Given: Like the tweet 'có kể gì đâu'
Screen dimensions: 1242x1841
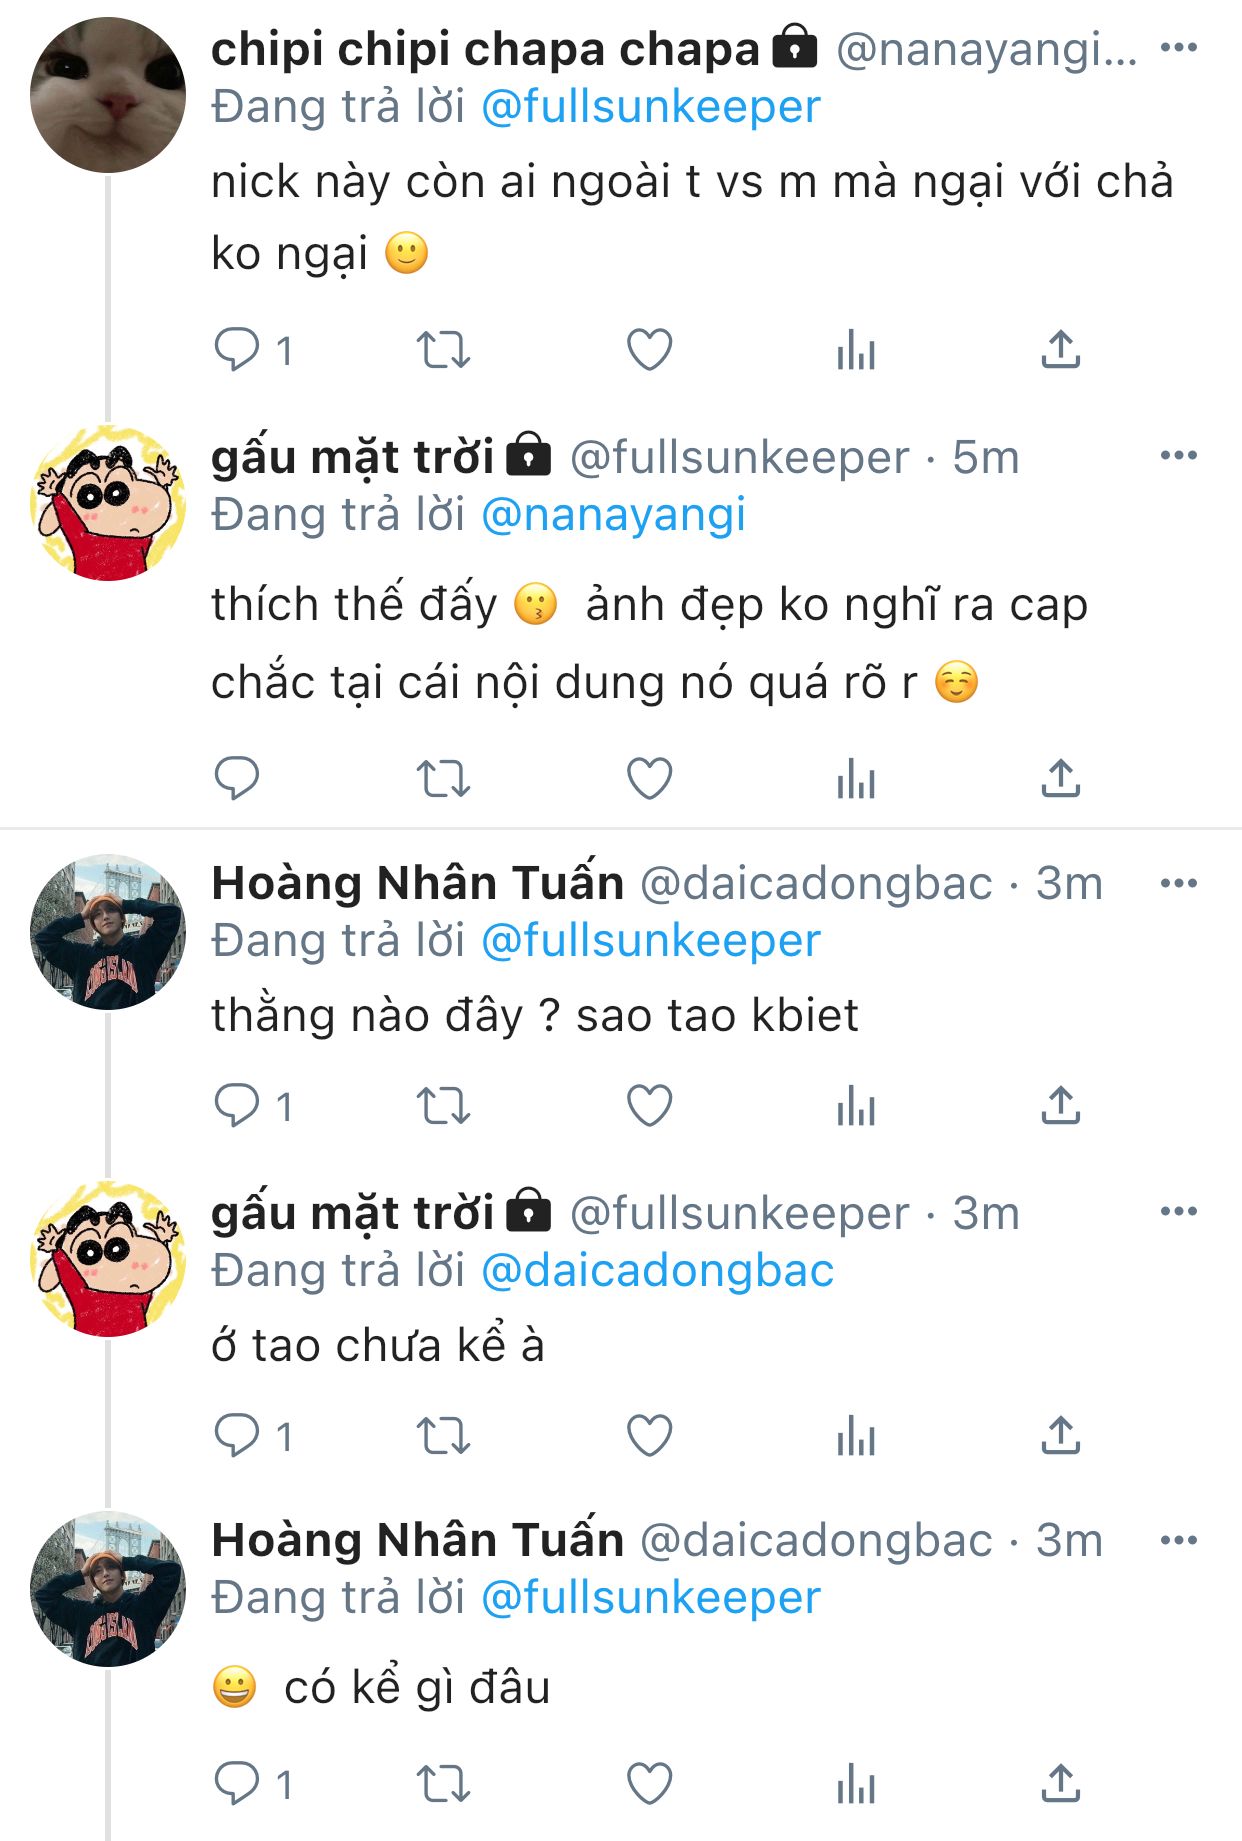Looking at the screenshot, I should 649,1783.
